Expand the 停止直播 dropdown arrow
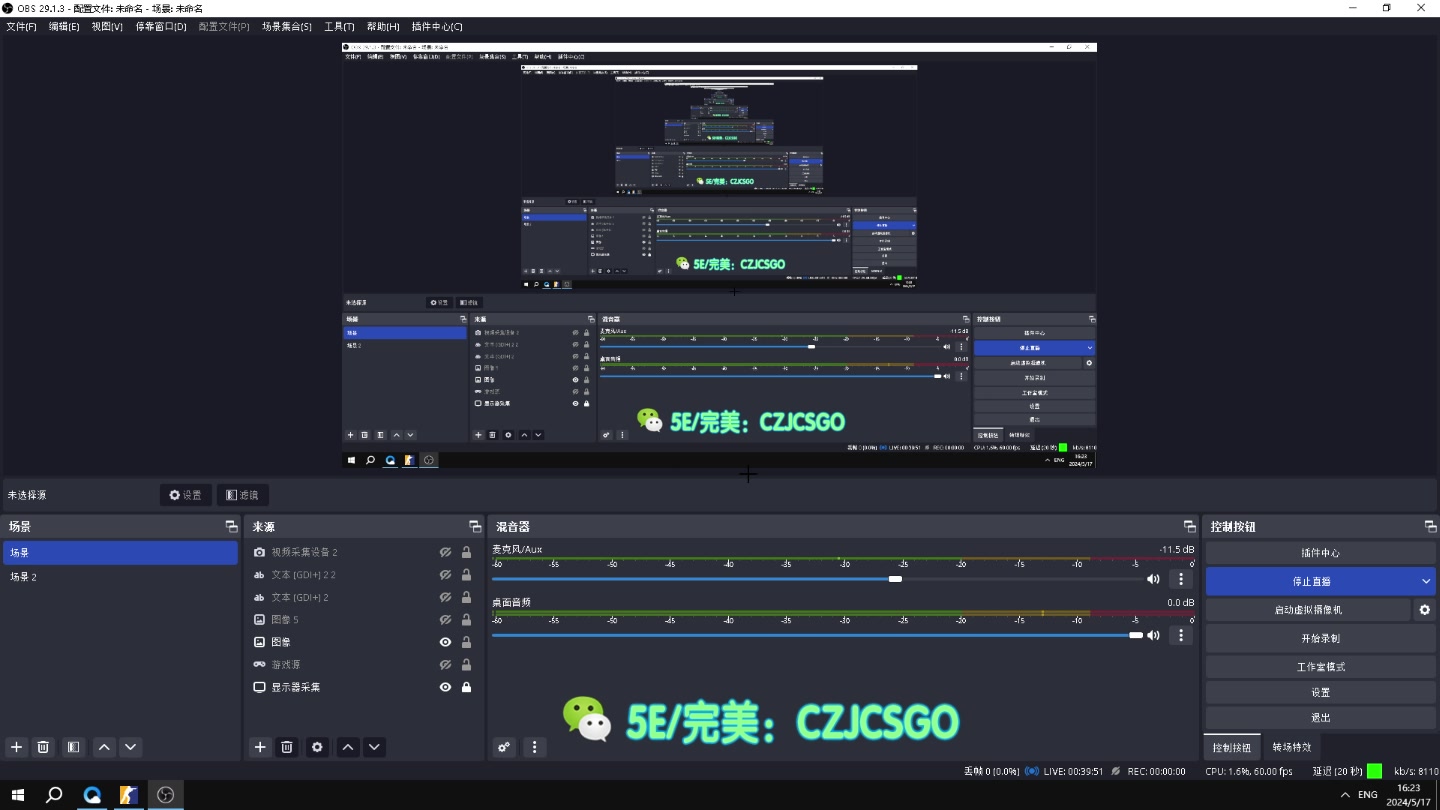The image size is (1440, 810). [x=1425, y=581]
